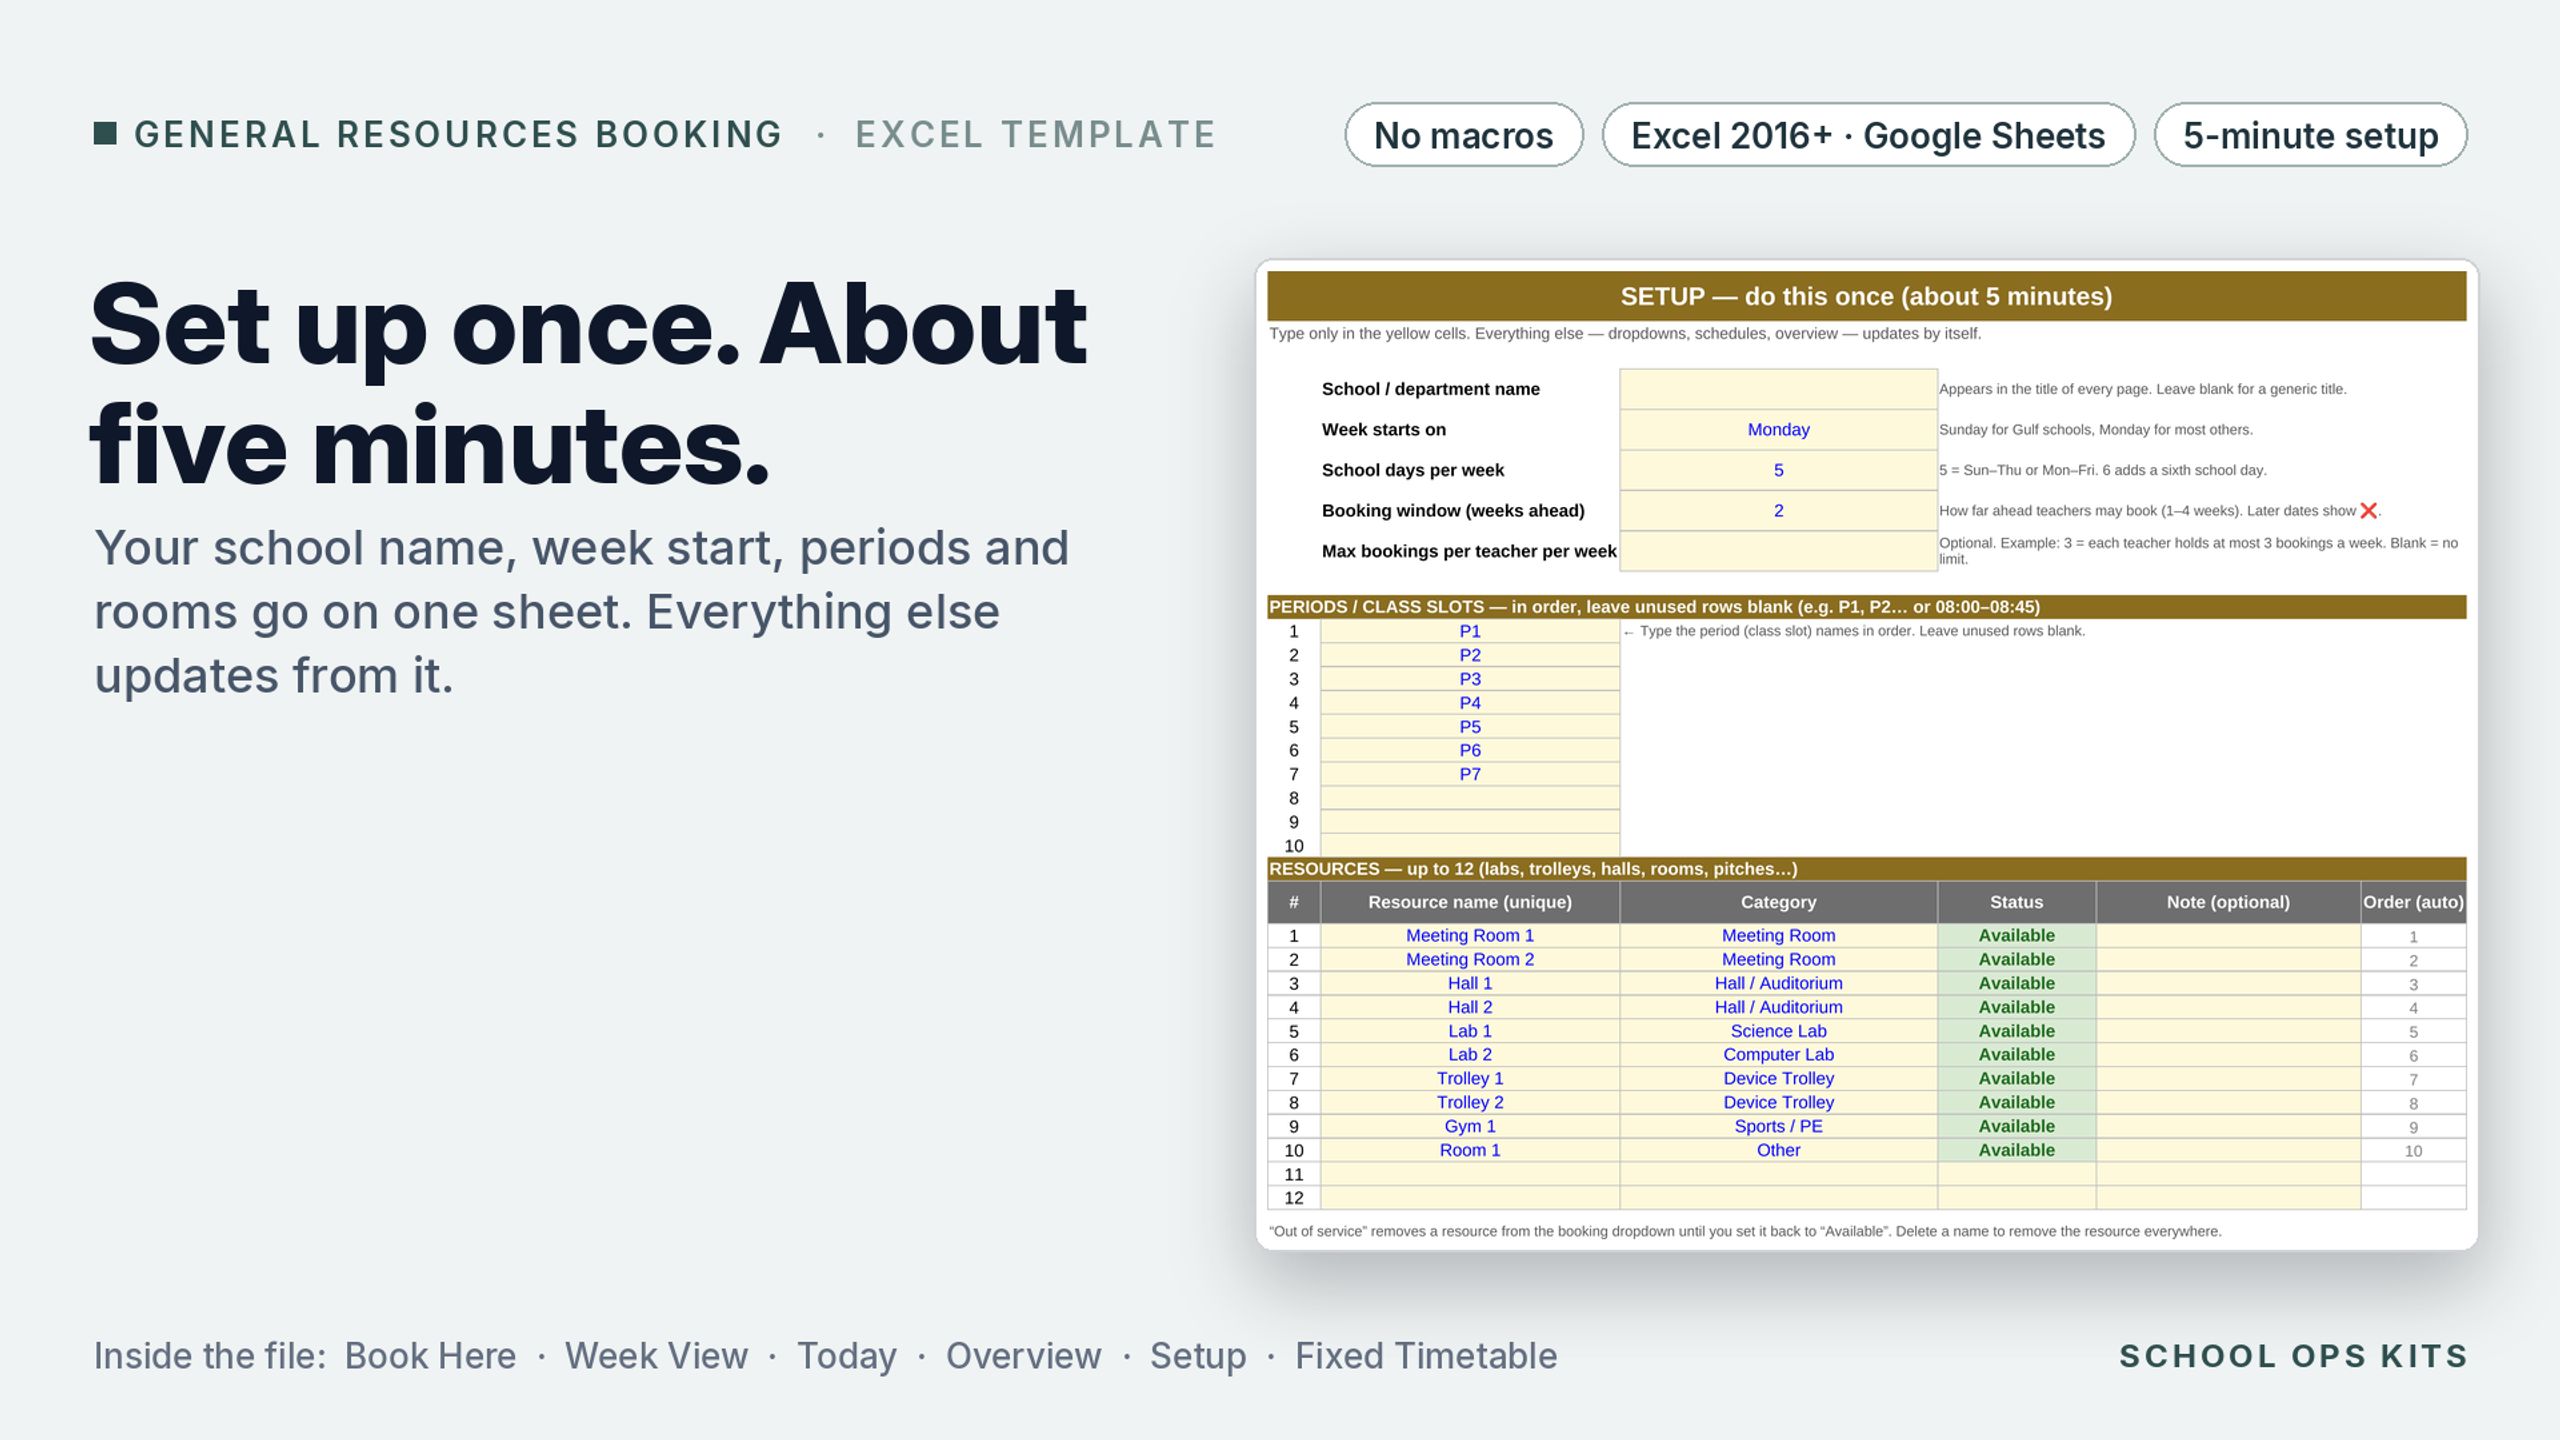
Task: Open the 'Science Lab' category cell
Action: click(1778, 1031)
